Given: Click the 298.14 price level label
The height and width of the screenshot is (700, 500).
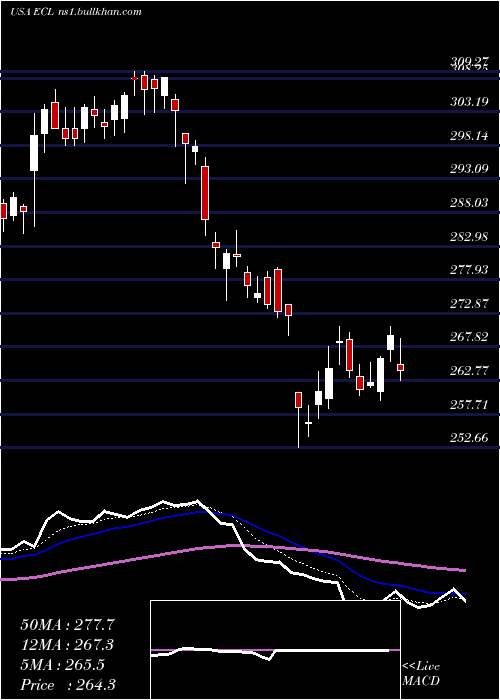Looking at the screenshot, I should point(469,135).
